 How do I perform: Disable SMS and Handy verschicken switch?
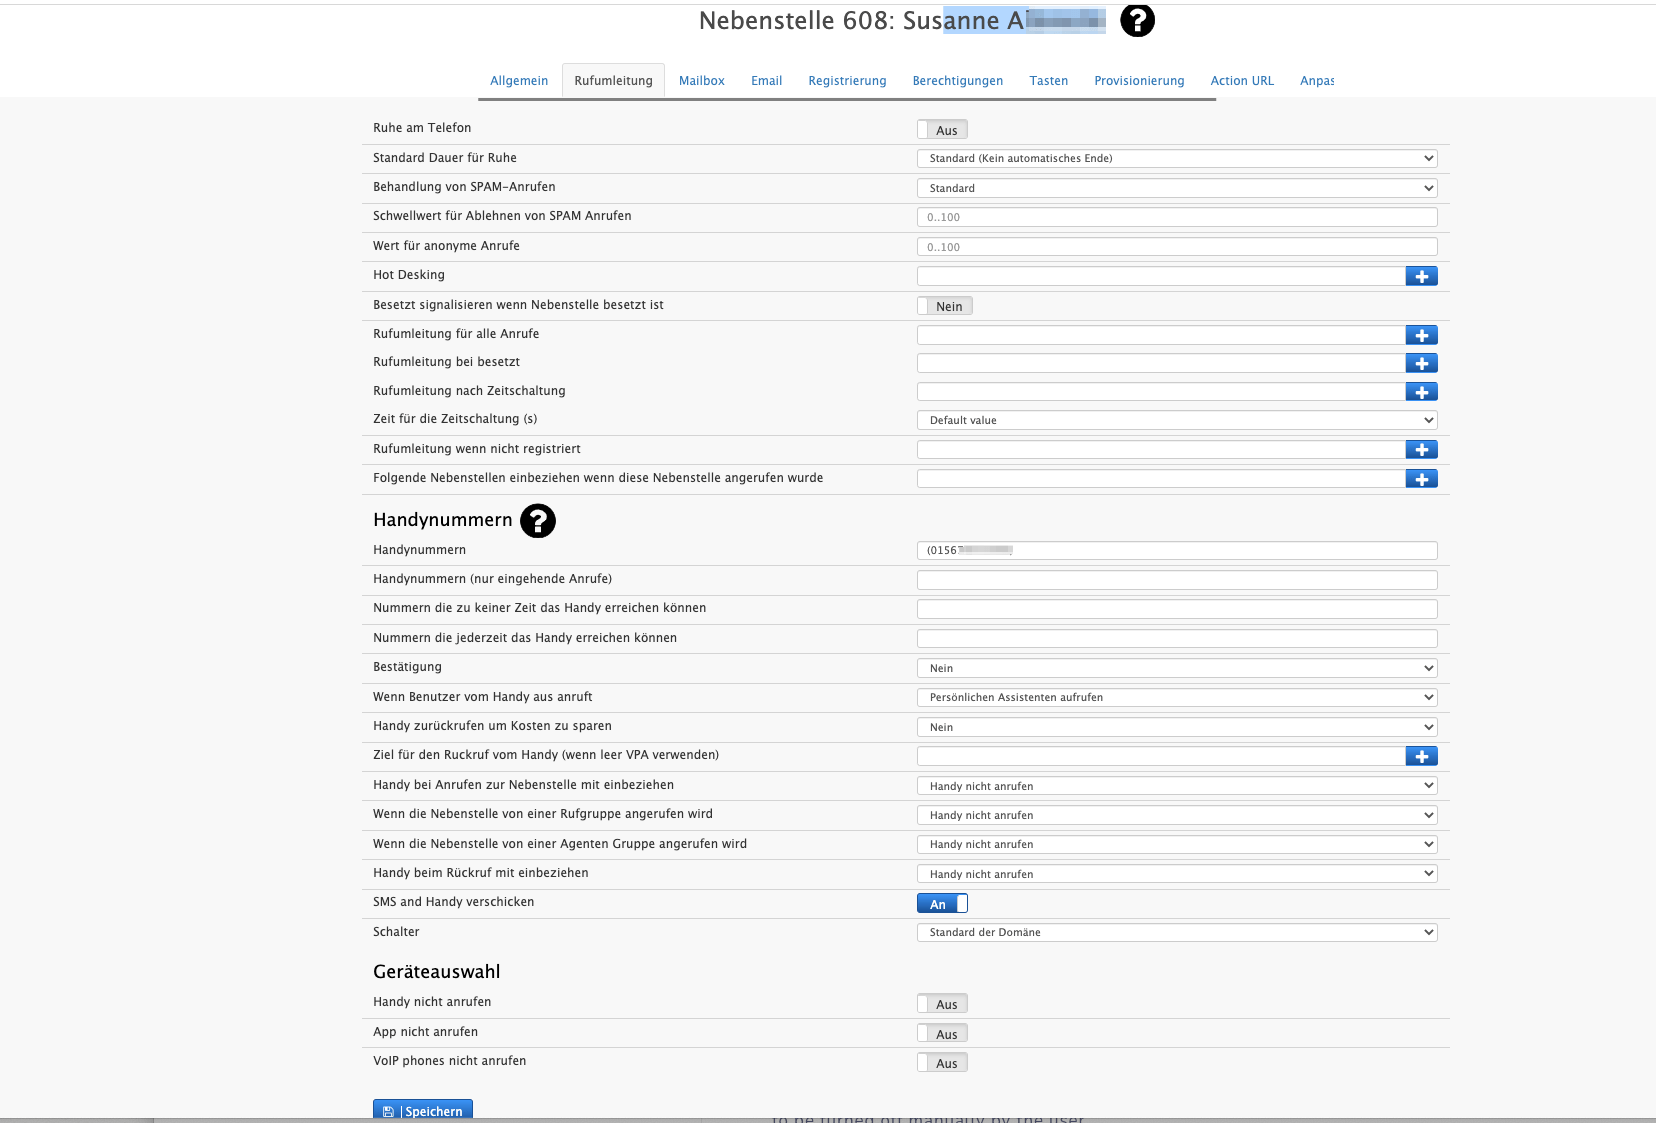942,904
